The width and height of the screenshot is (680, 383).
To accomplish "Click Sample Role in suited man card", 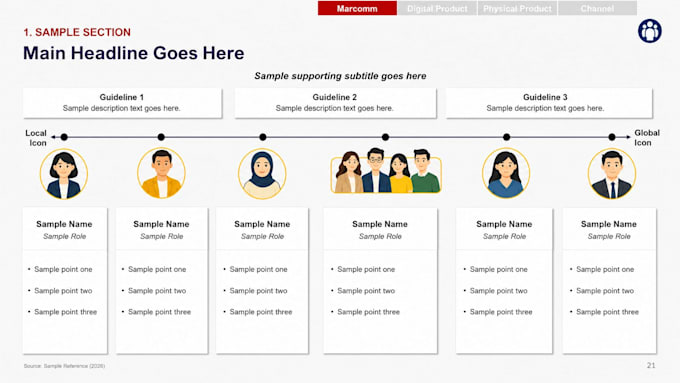I will point(609,236).
